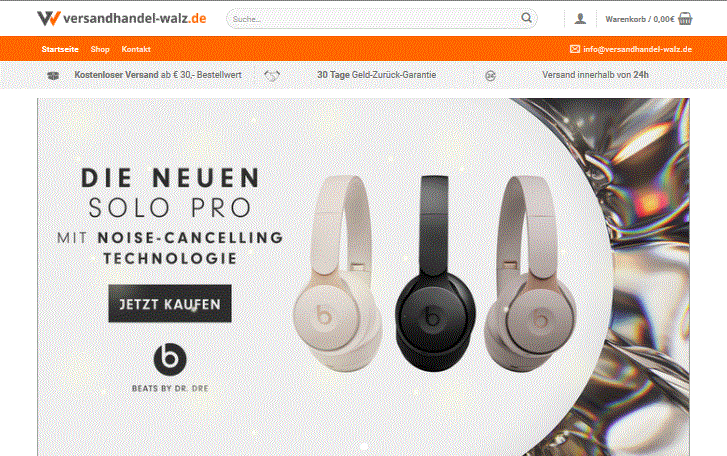Screen dimensions: 727x456
Task: Open the Startseite menu item
Action: click(60, 49)
